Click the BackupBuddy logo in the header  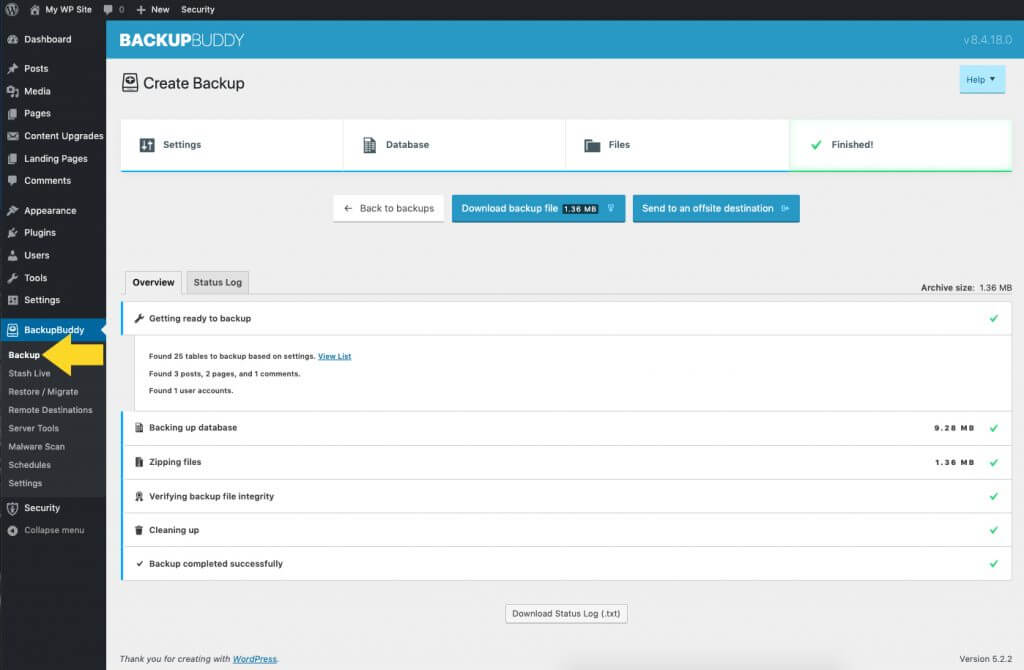182,40
